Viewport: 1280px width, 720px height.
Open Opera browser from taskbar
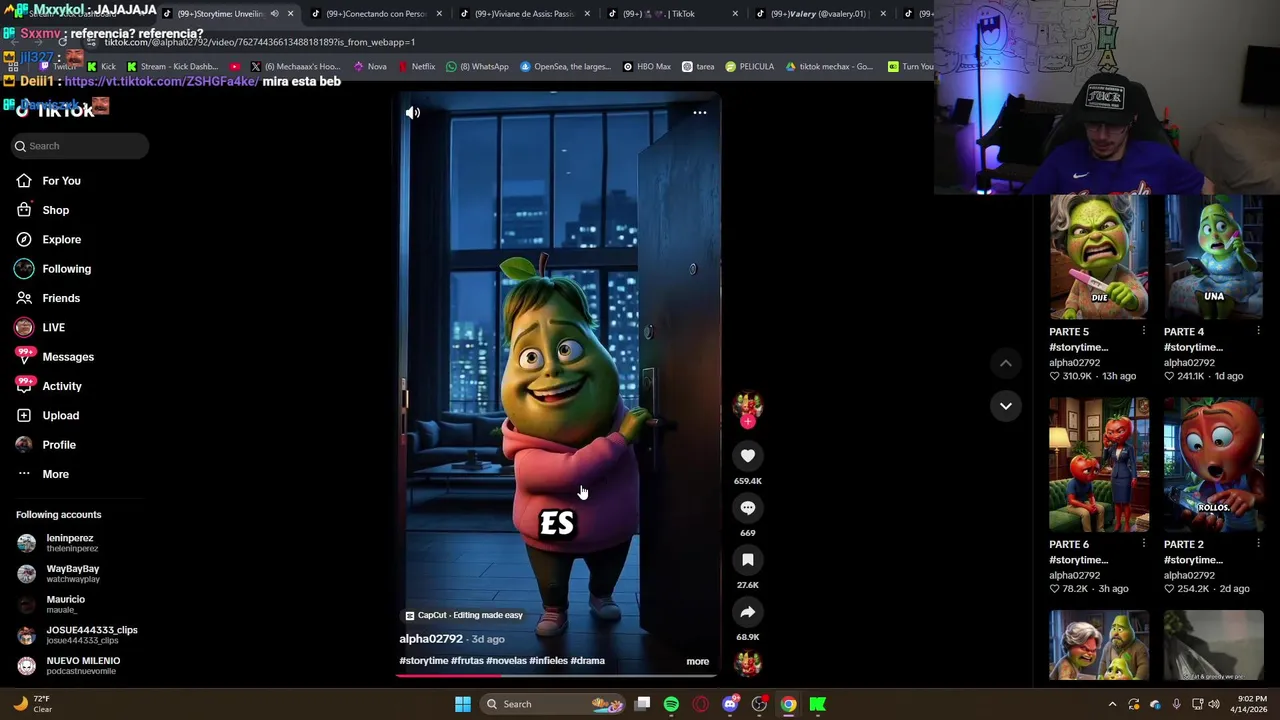(701, 704)
